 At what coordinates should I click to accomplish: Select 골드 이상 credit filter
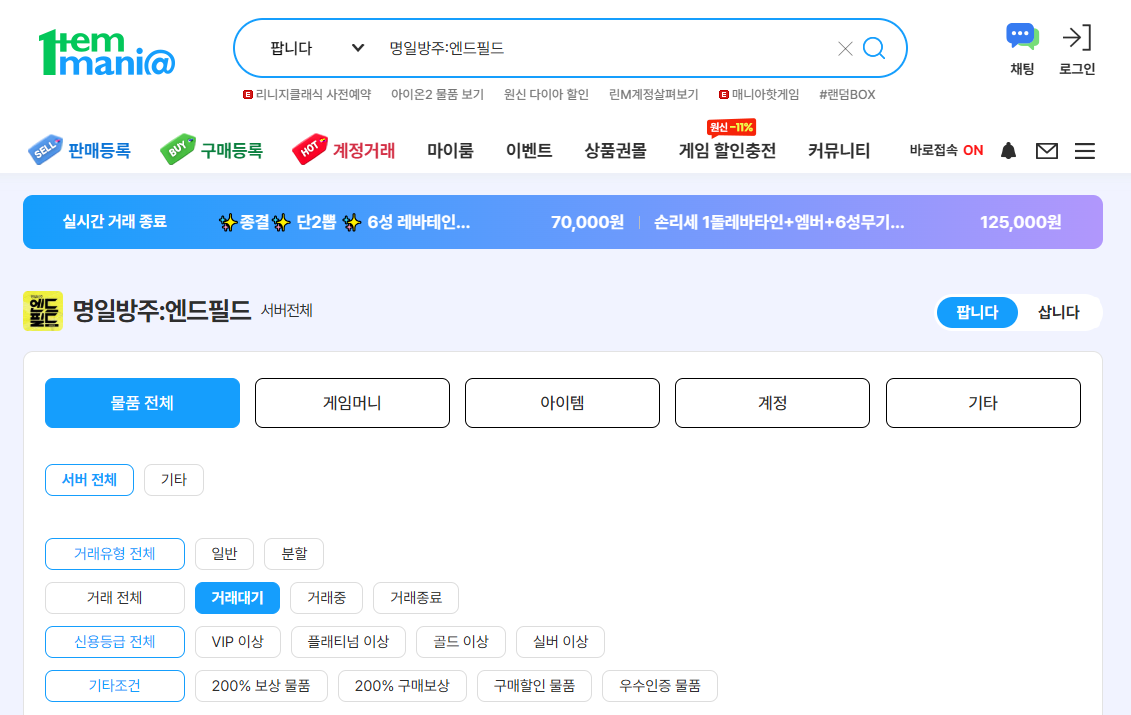pos(461,641)
